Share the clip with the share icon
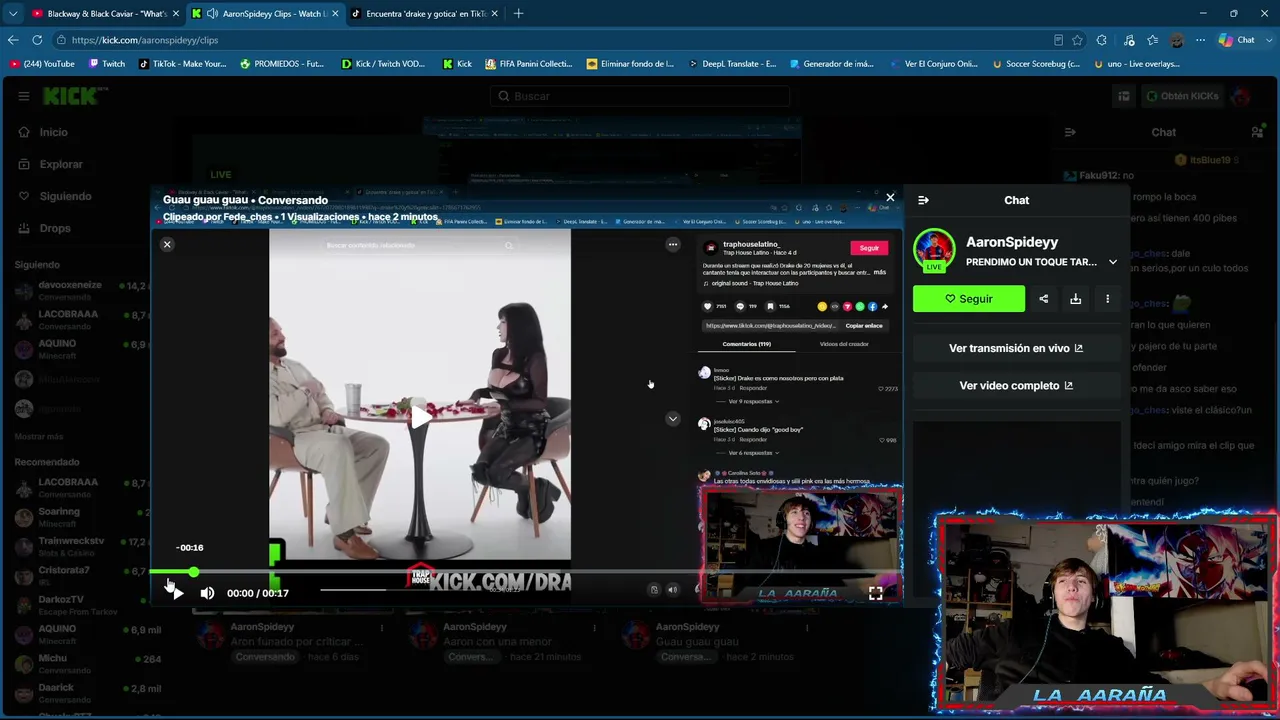This screenshot has height=720, width=1280. pyautogui.click(x=1043, y=299)
